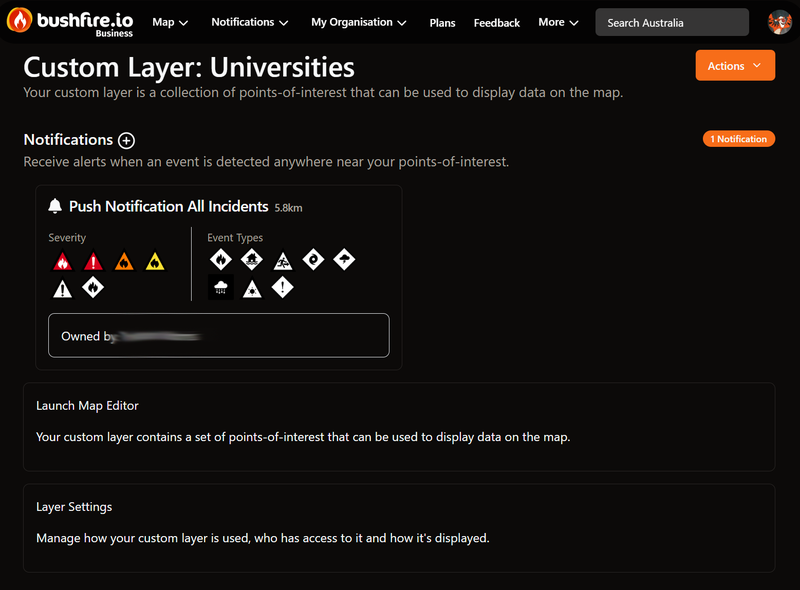Open the Feedback page

tap(497, 23)
